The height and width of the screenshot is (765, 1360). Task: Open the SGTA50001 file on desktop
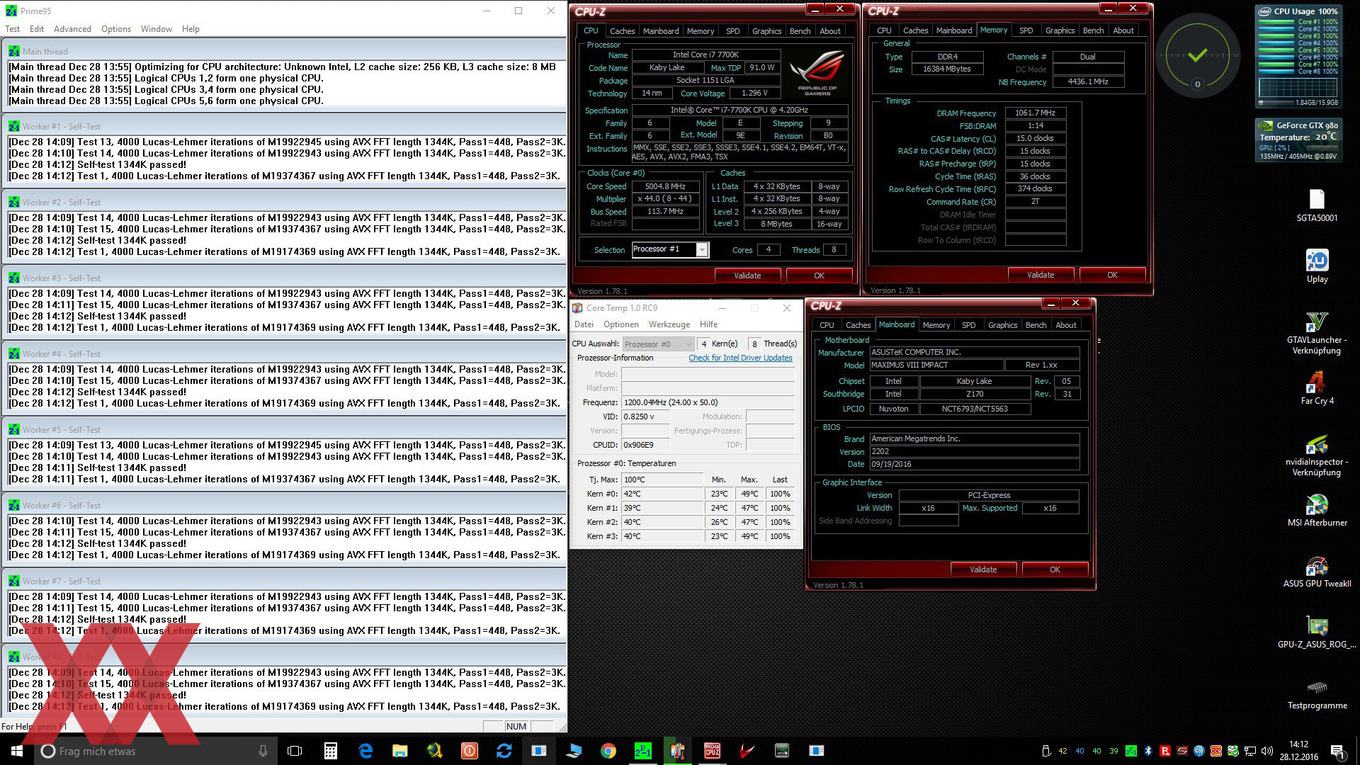(x=1317, y=204)
